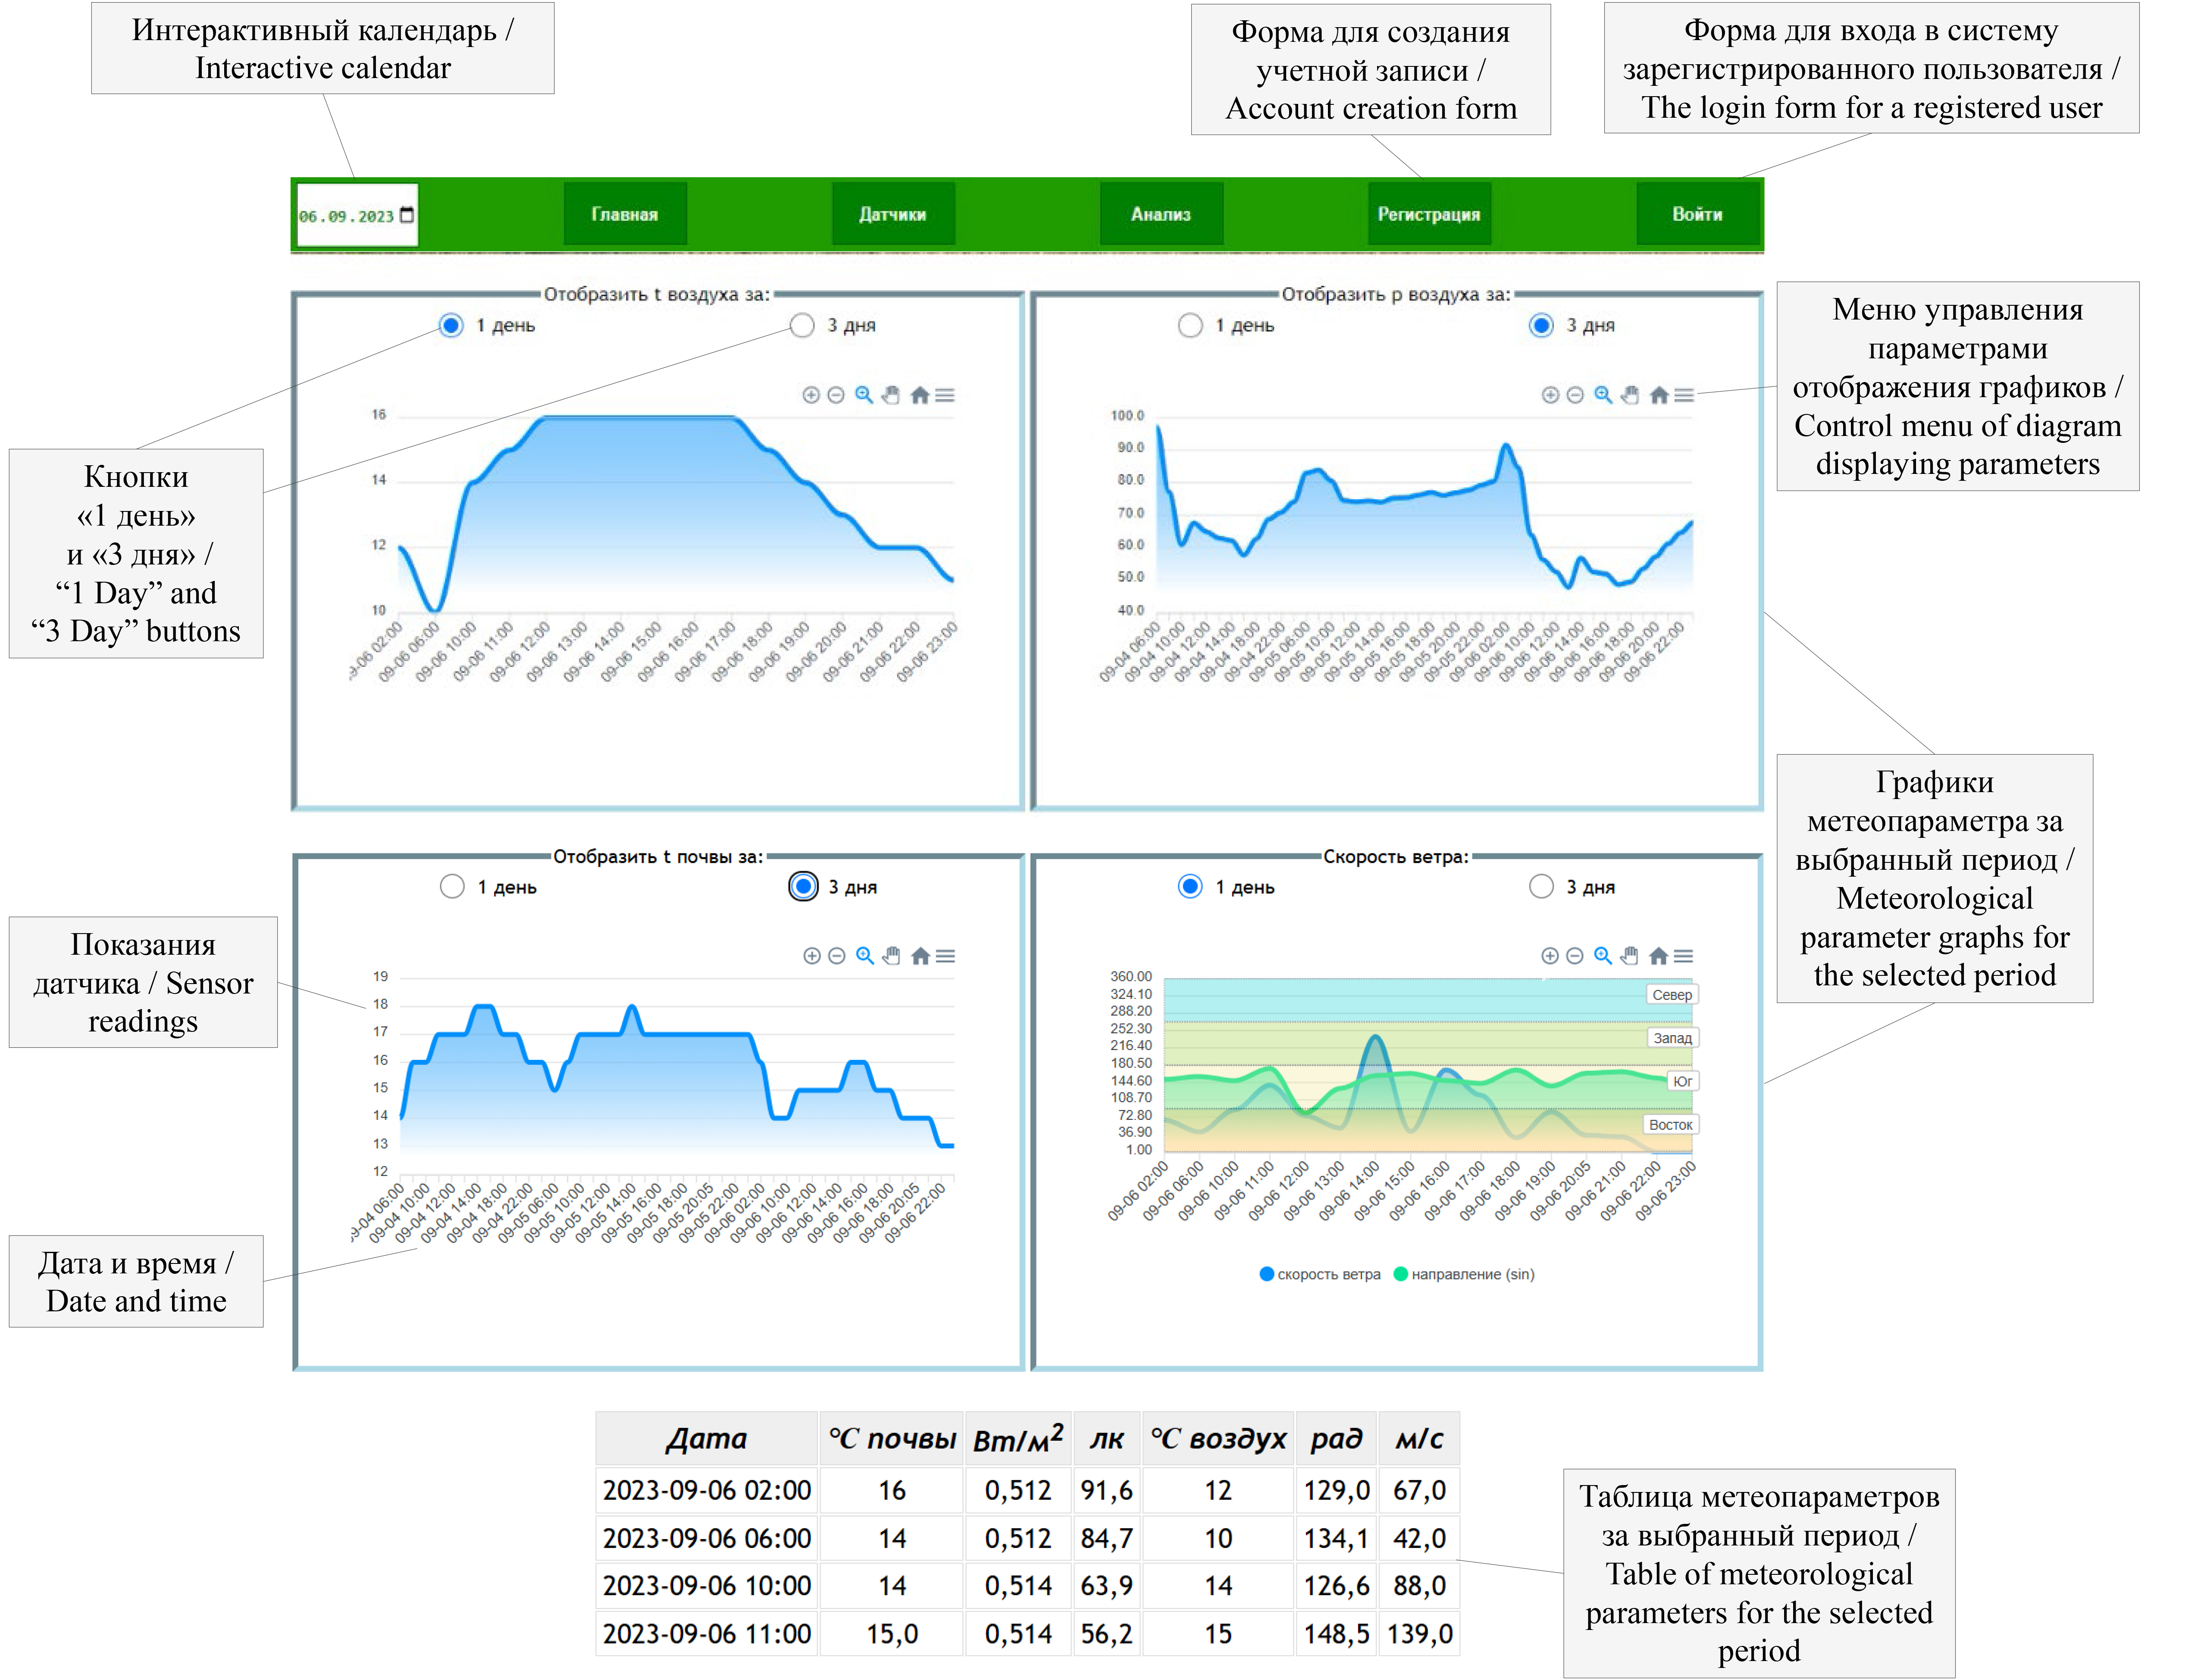Click zoom-out icon on air pressure chart
Screen dimensions: 2201x1680
click(1575, 395)
